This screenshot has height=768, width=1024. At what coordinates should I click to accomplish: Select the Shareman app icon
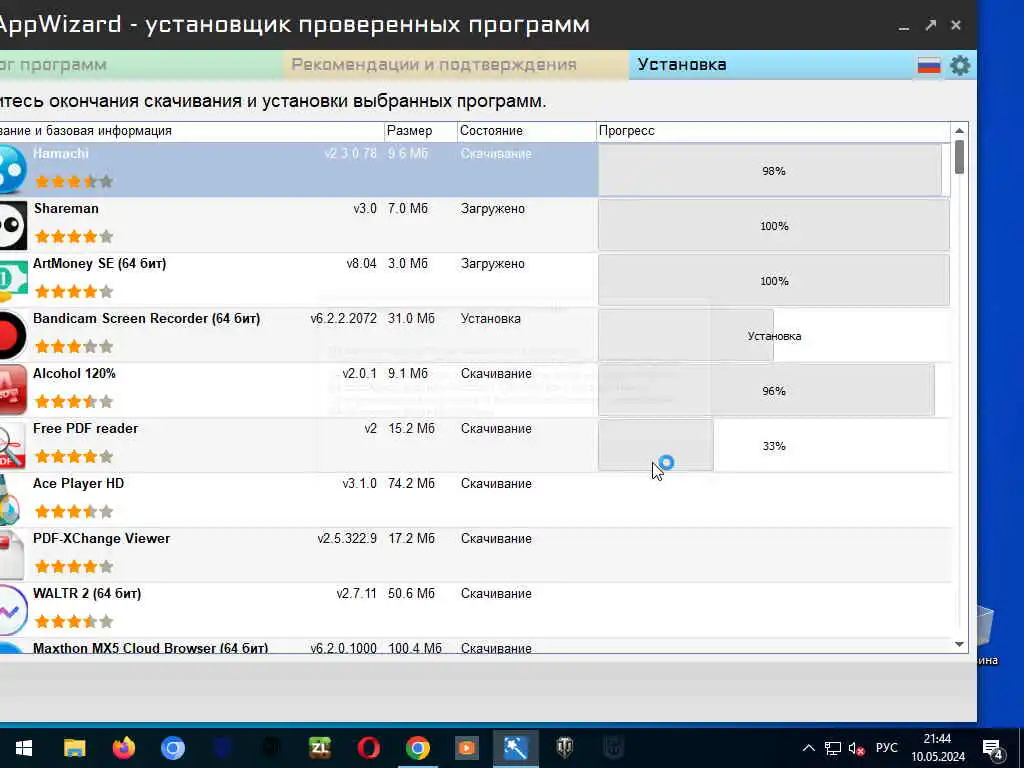13,225
